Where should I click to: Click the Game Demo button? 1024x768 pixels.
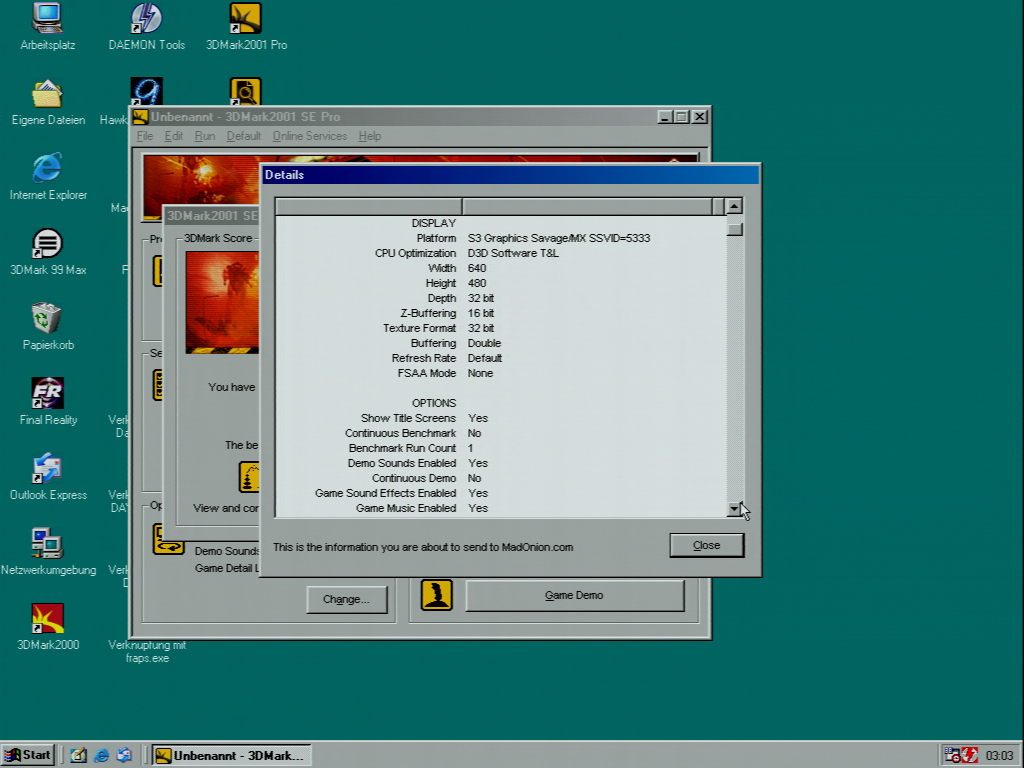click(x=574, y=595)
